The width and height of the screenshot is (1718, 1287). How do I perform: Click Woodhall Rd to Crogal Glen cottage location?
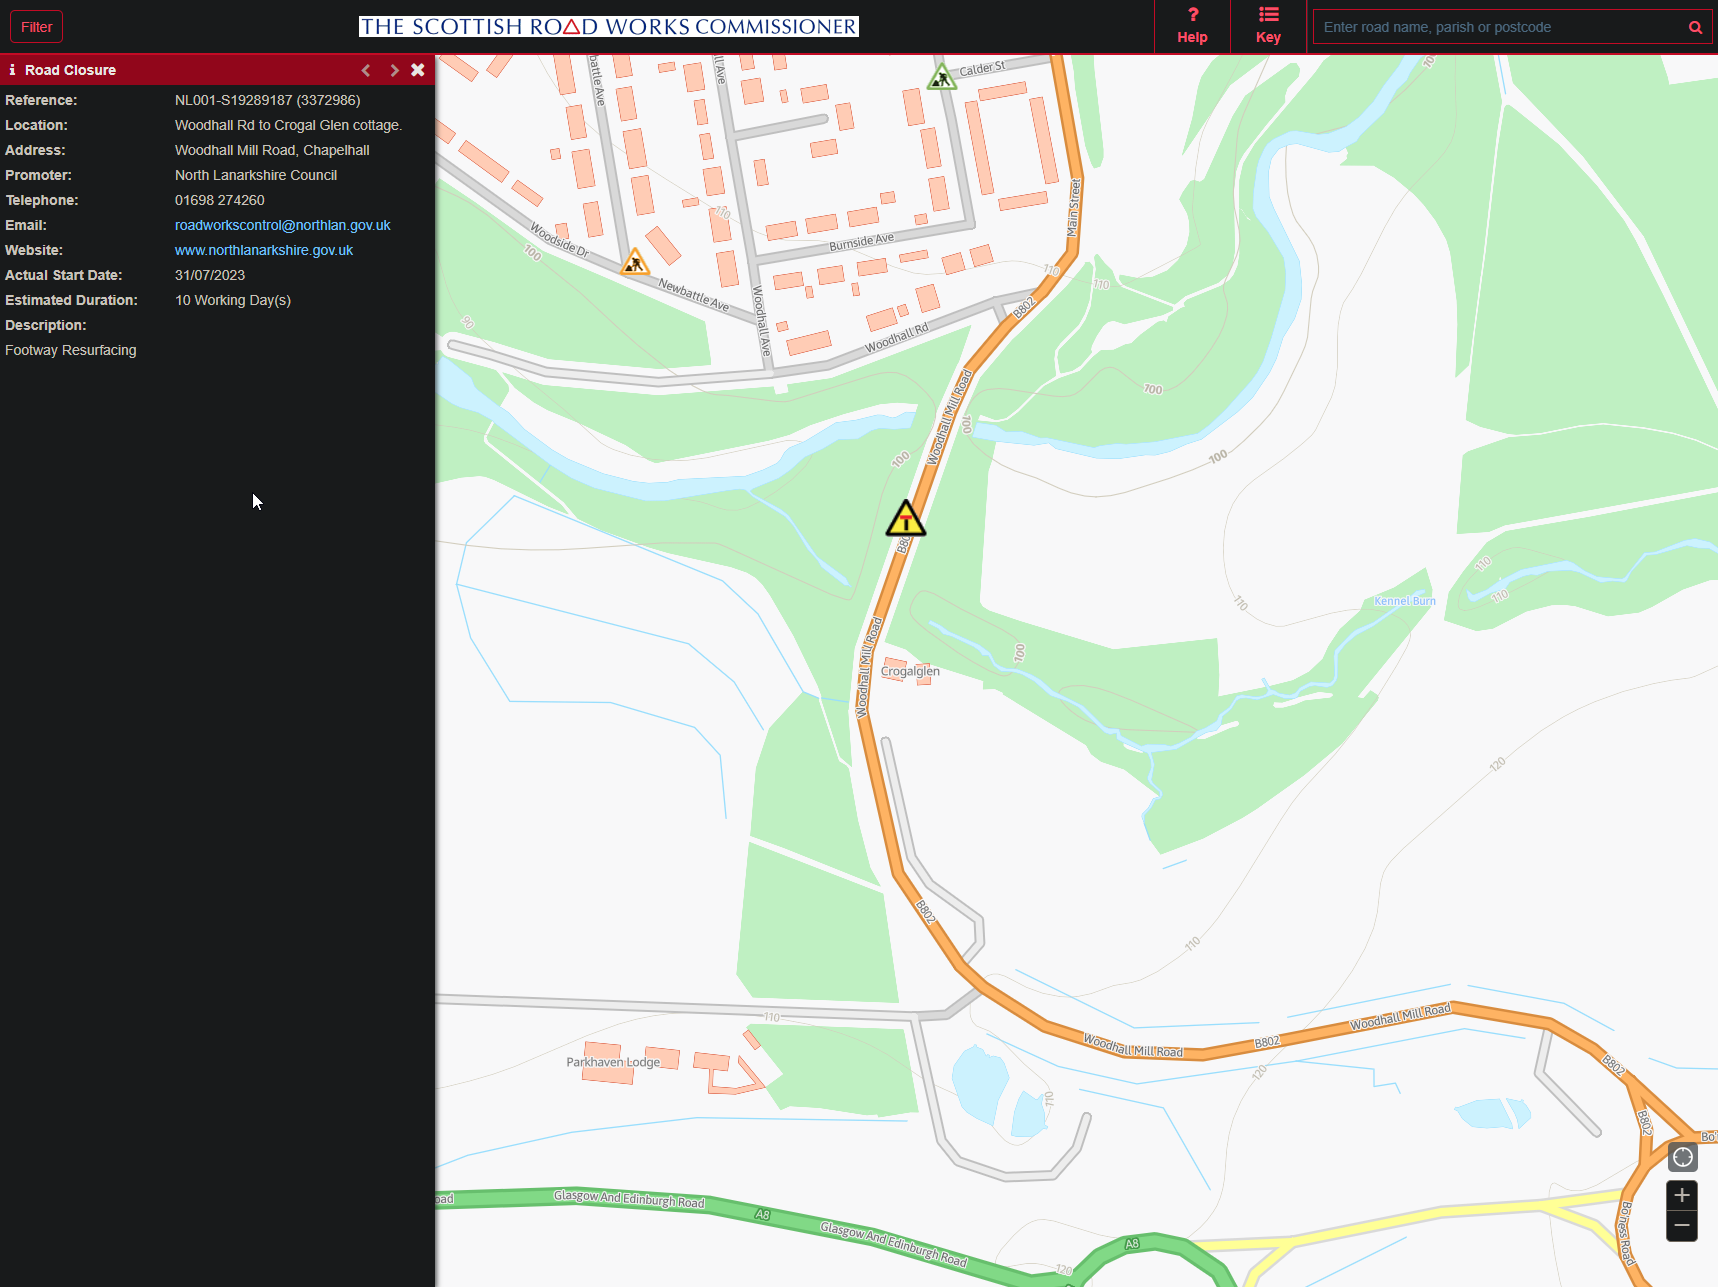[288, 125]
